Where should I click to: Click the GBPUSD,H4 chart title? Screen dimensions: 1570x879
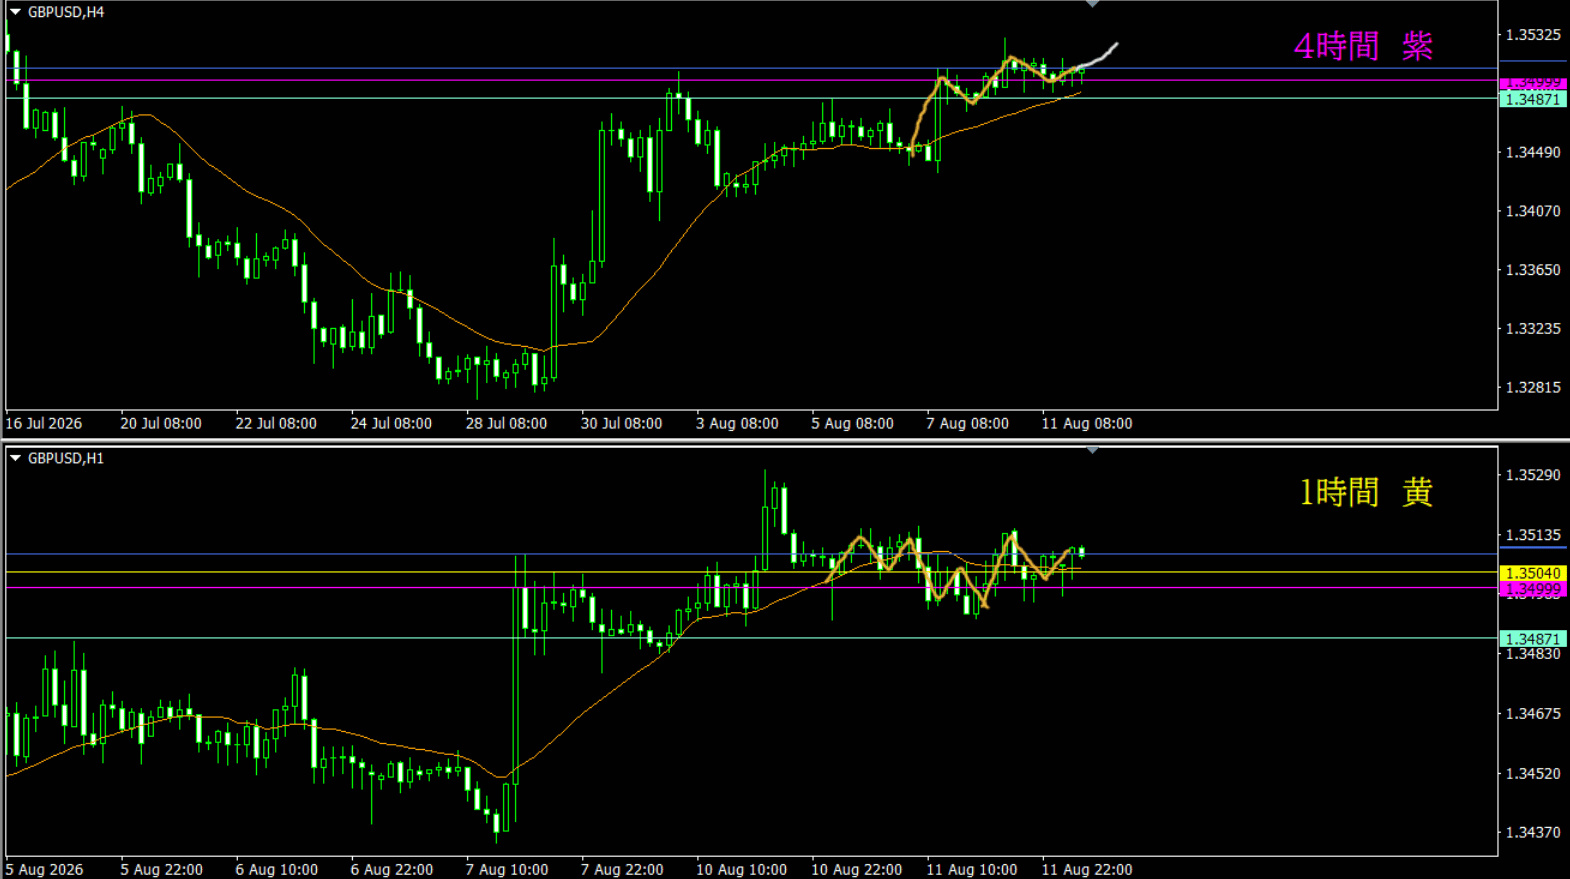pos(66,12)
